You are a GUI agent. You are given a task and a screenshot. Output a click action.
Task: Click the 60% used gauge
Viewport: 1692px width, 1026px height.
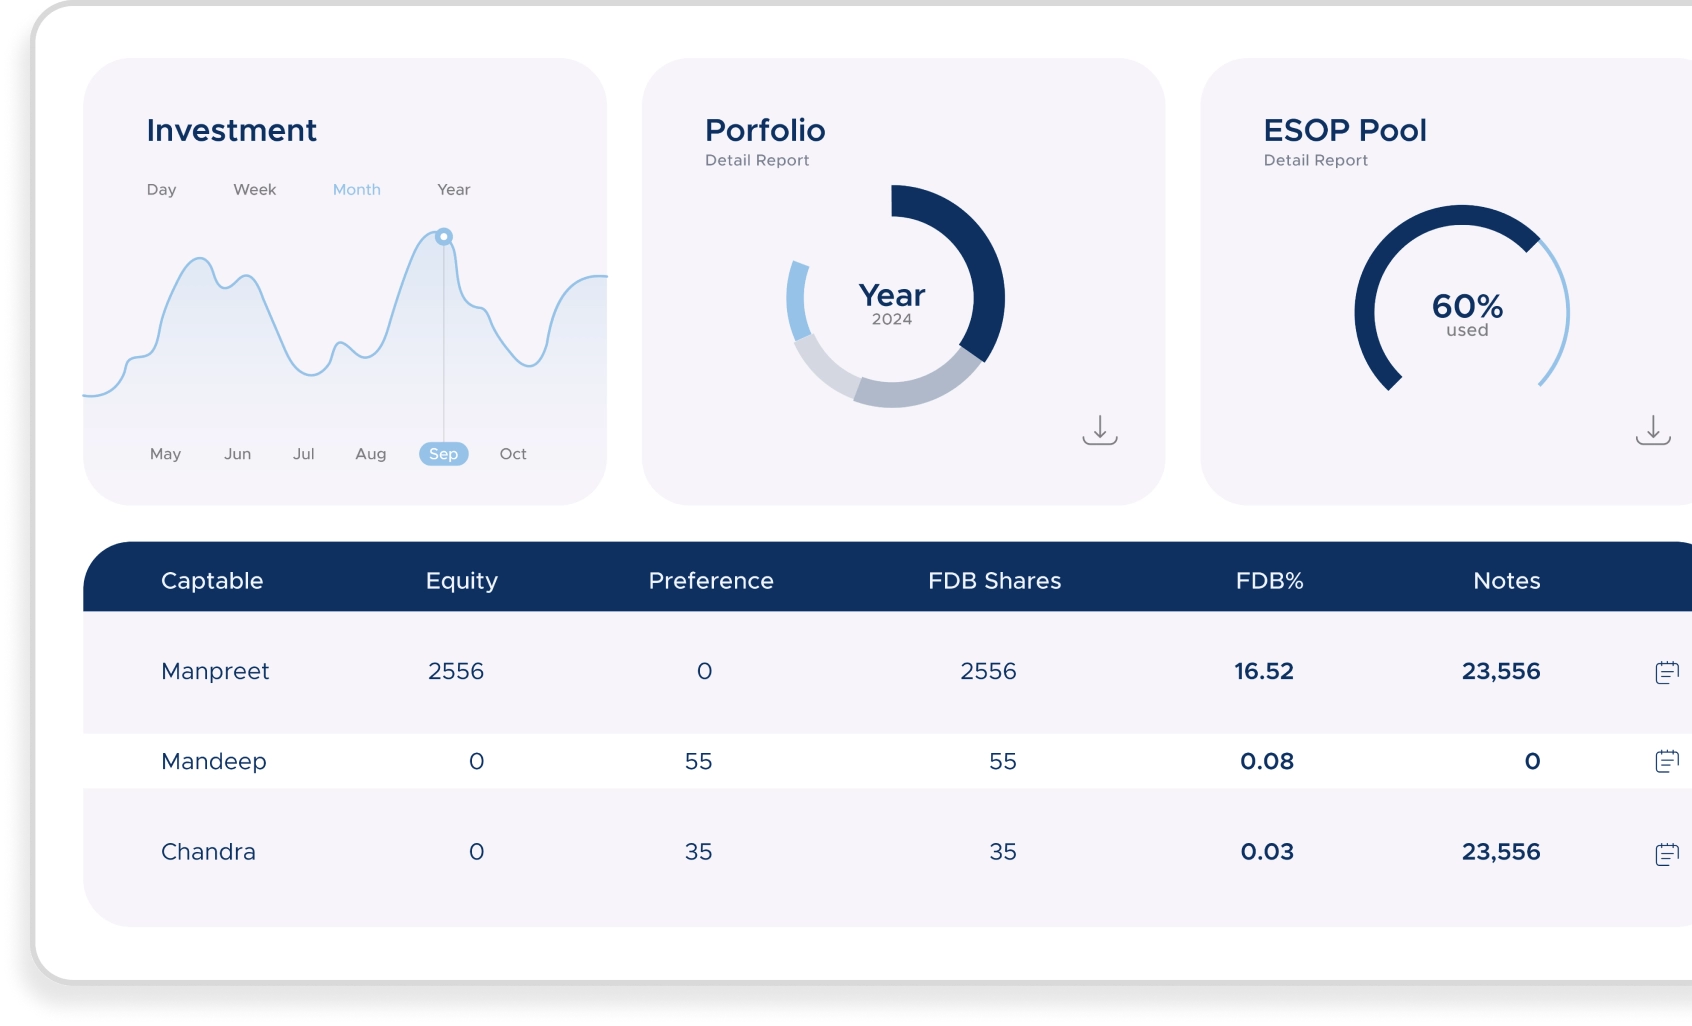click(1466, 315)
